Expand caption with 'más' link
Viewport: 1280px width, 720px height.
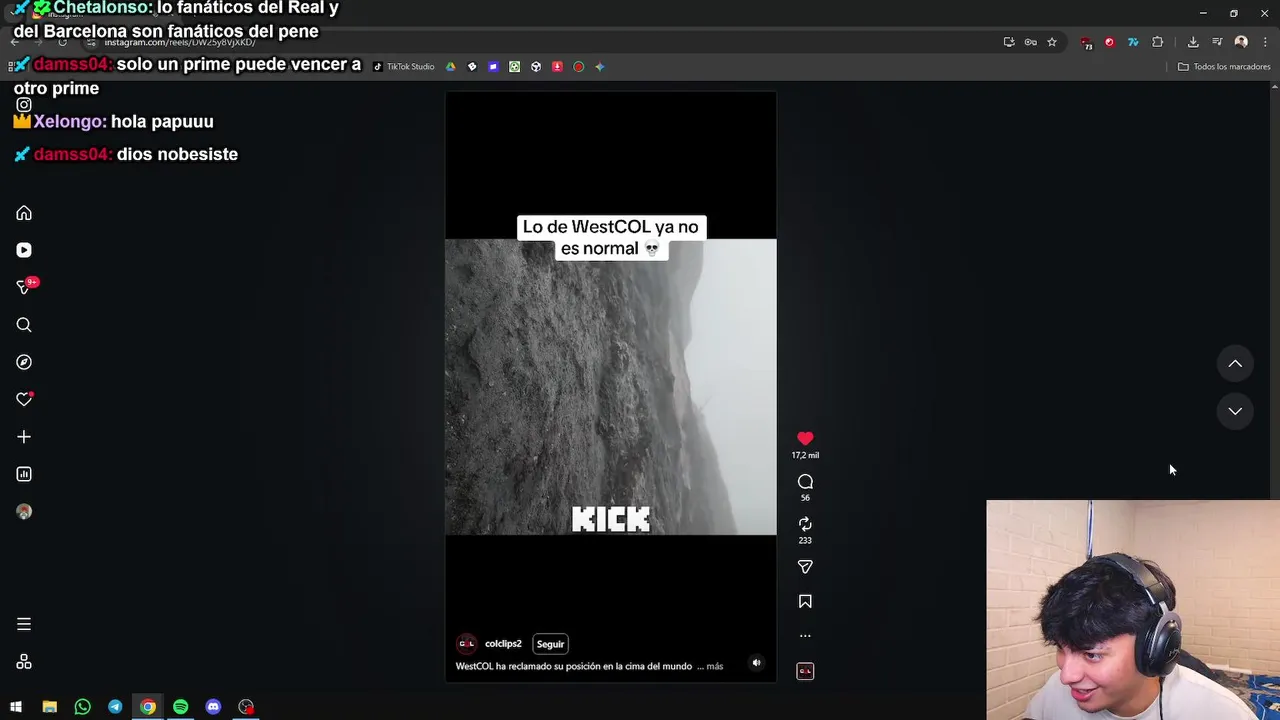pos(714,666)
